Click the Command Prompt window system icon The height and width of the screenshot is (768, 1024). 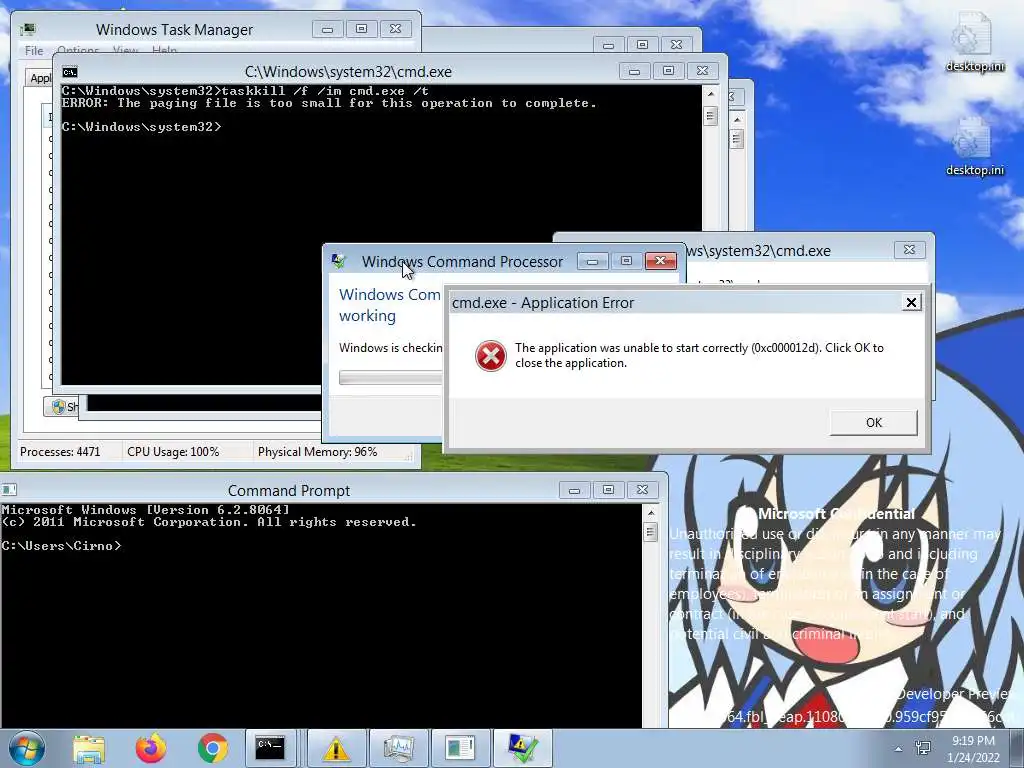tap(9, 490)
